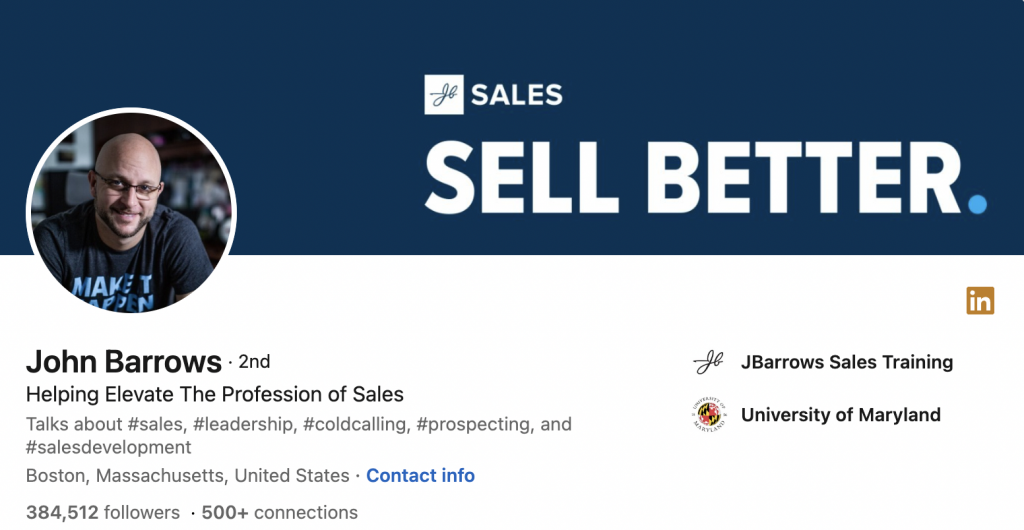Click the Boston, Massachusetts location text
The height and width of the screenshot is (530, 1024).
pyautogui.click(x=187, y=475)
